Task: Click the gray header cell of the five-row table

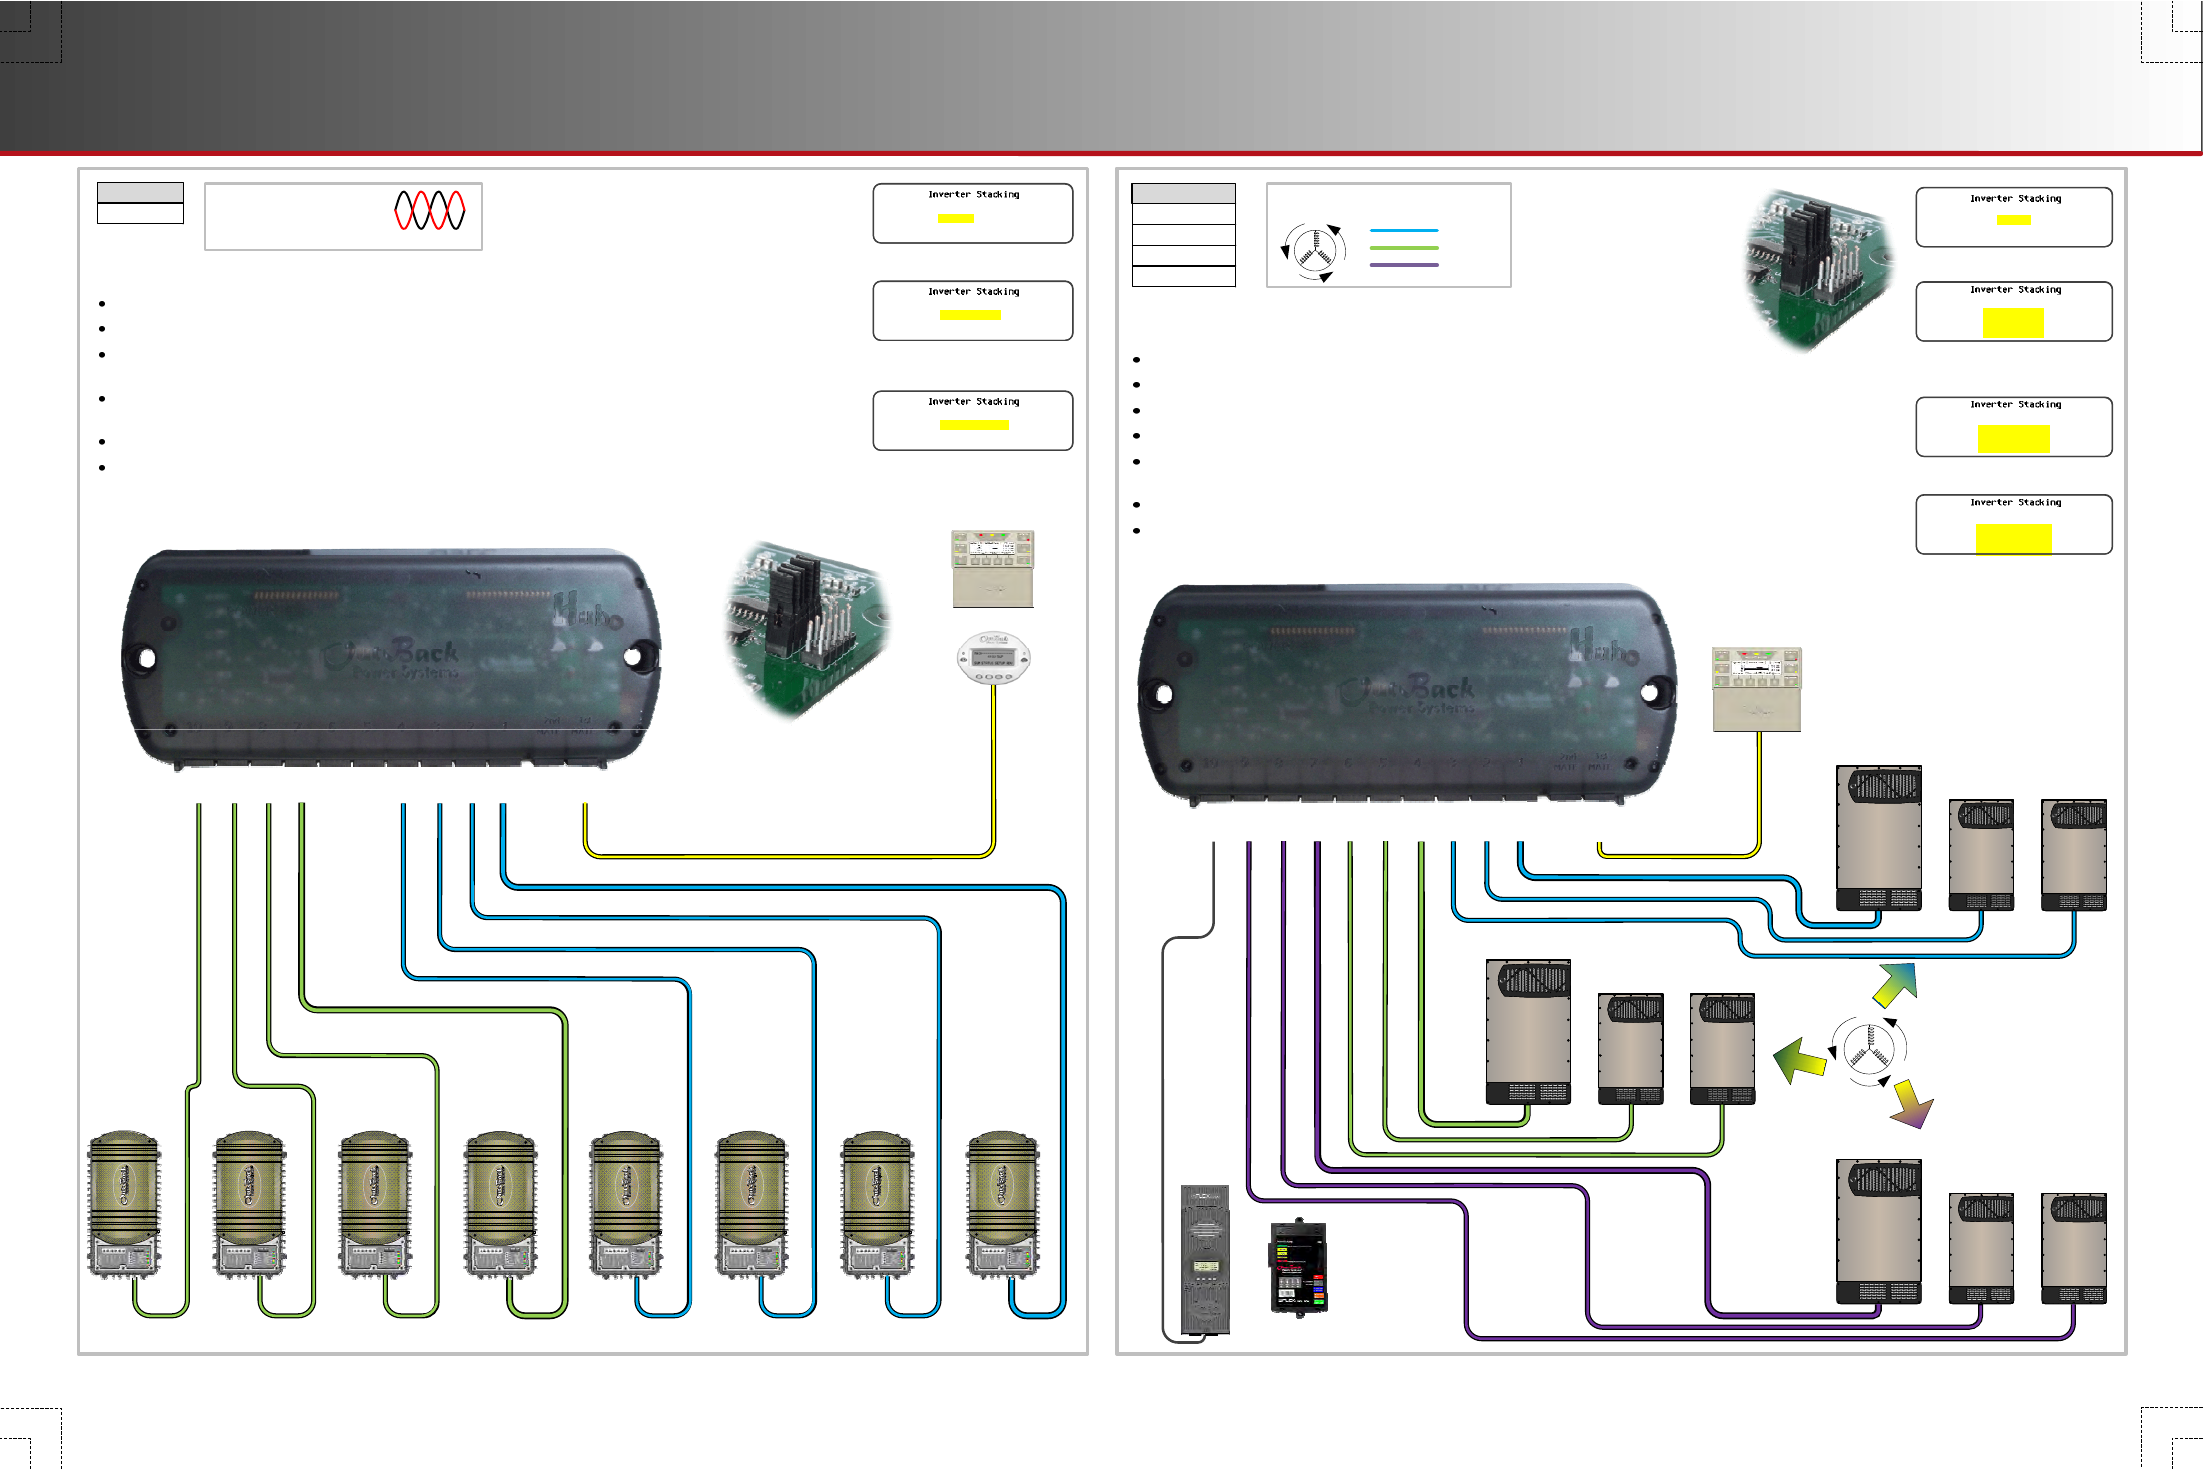Action: click(1183, 193)
